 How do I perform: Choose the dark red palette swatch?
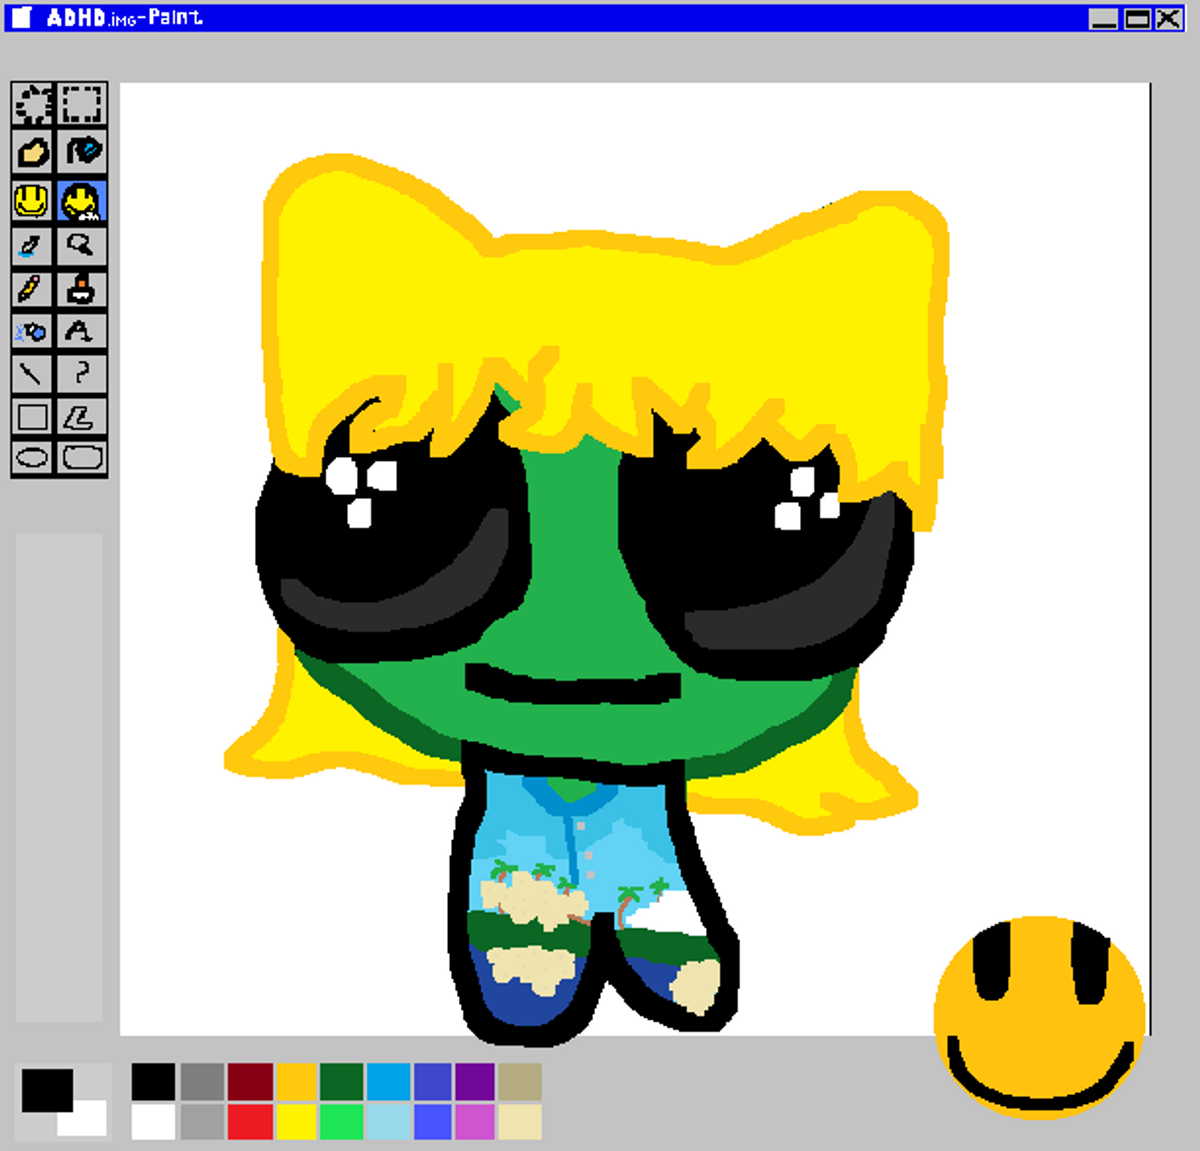pos(250,1082)
